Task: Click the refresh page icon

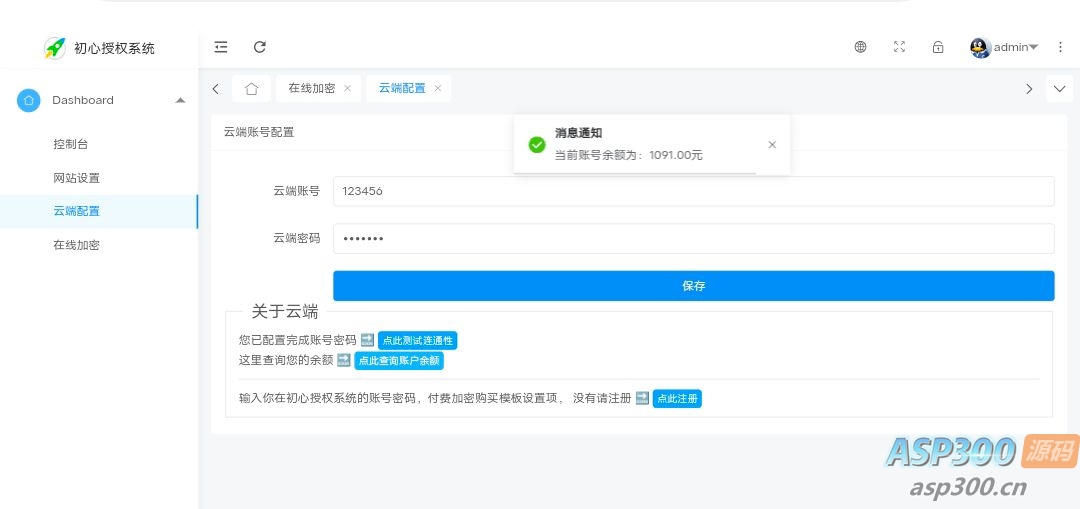Action: [260, 47]
